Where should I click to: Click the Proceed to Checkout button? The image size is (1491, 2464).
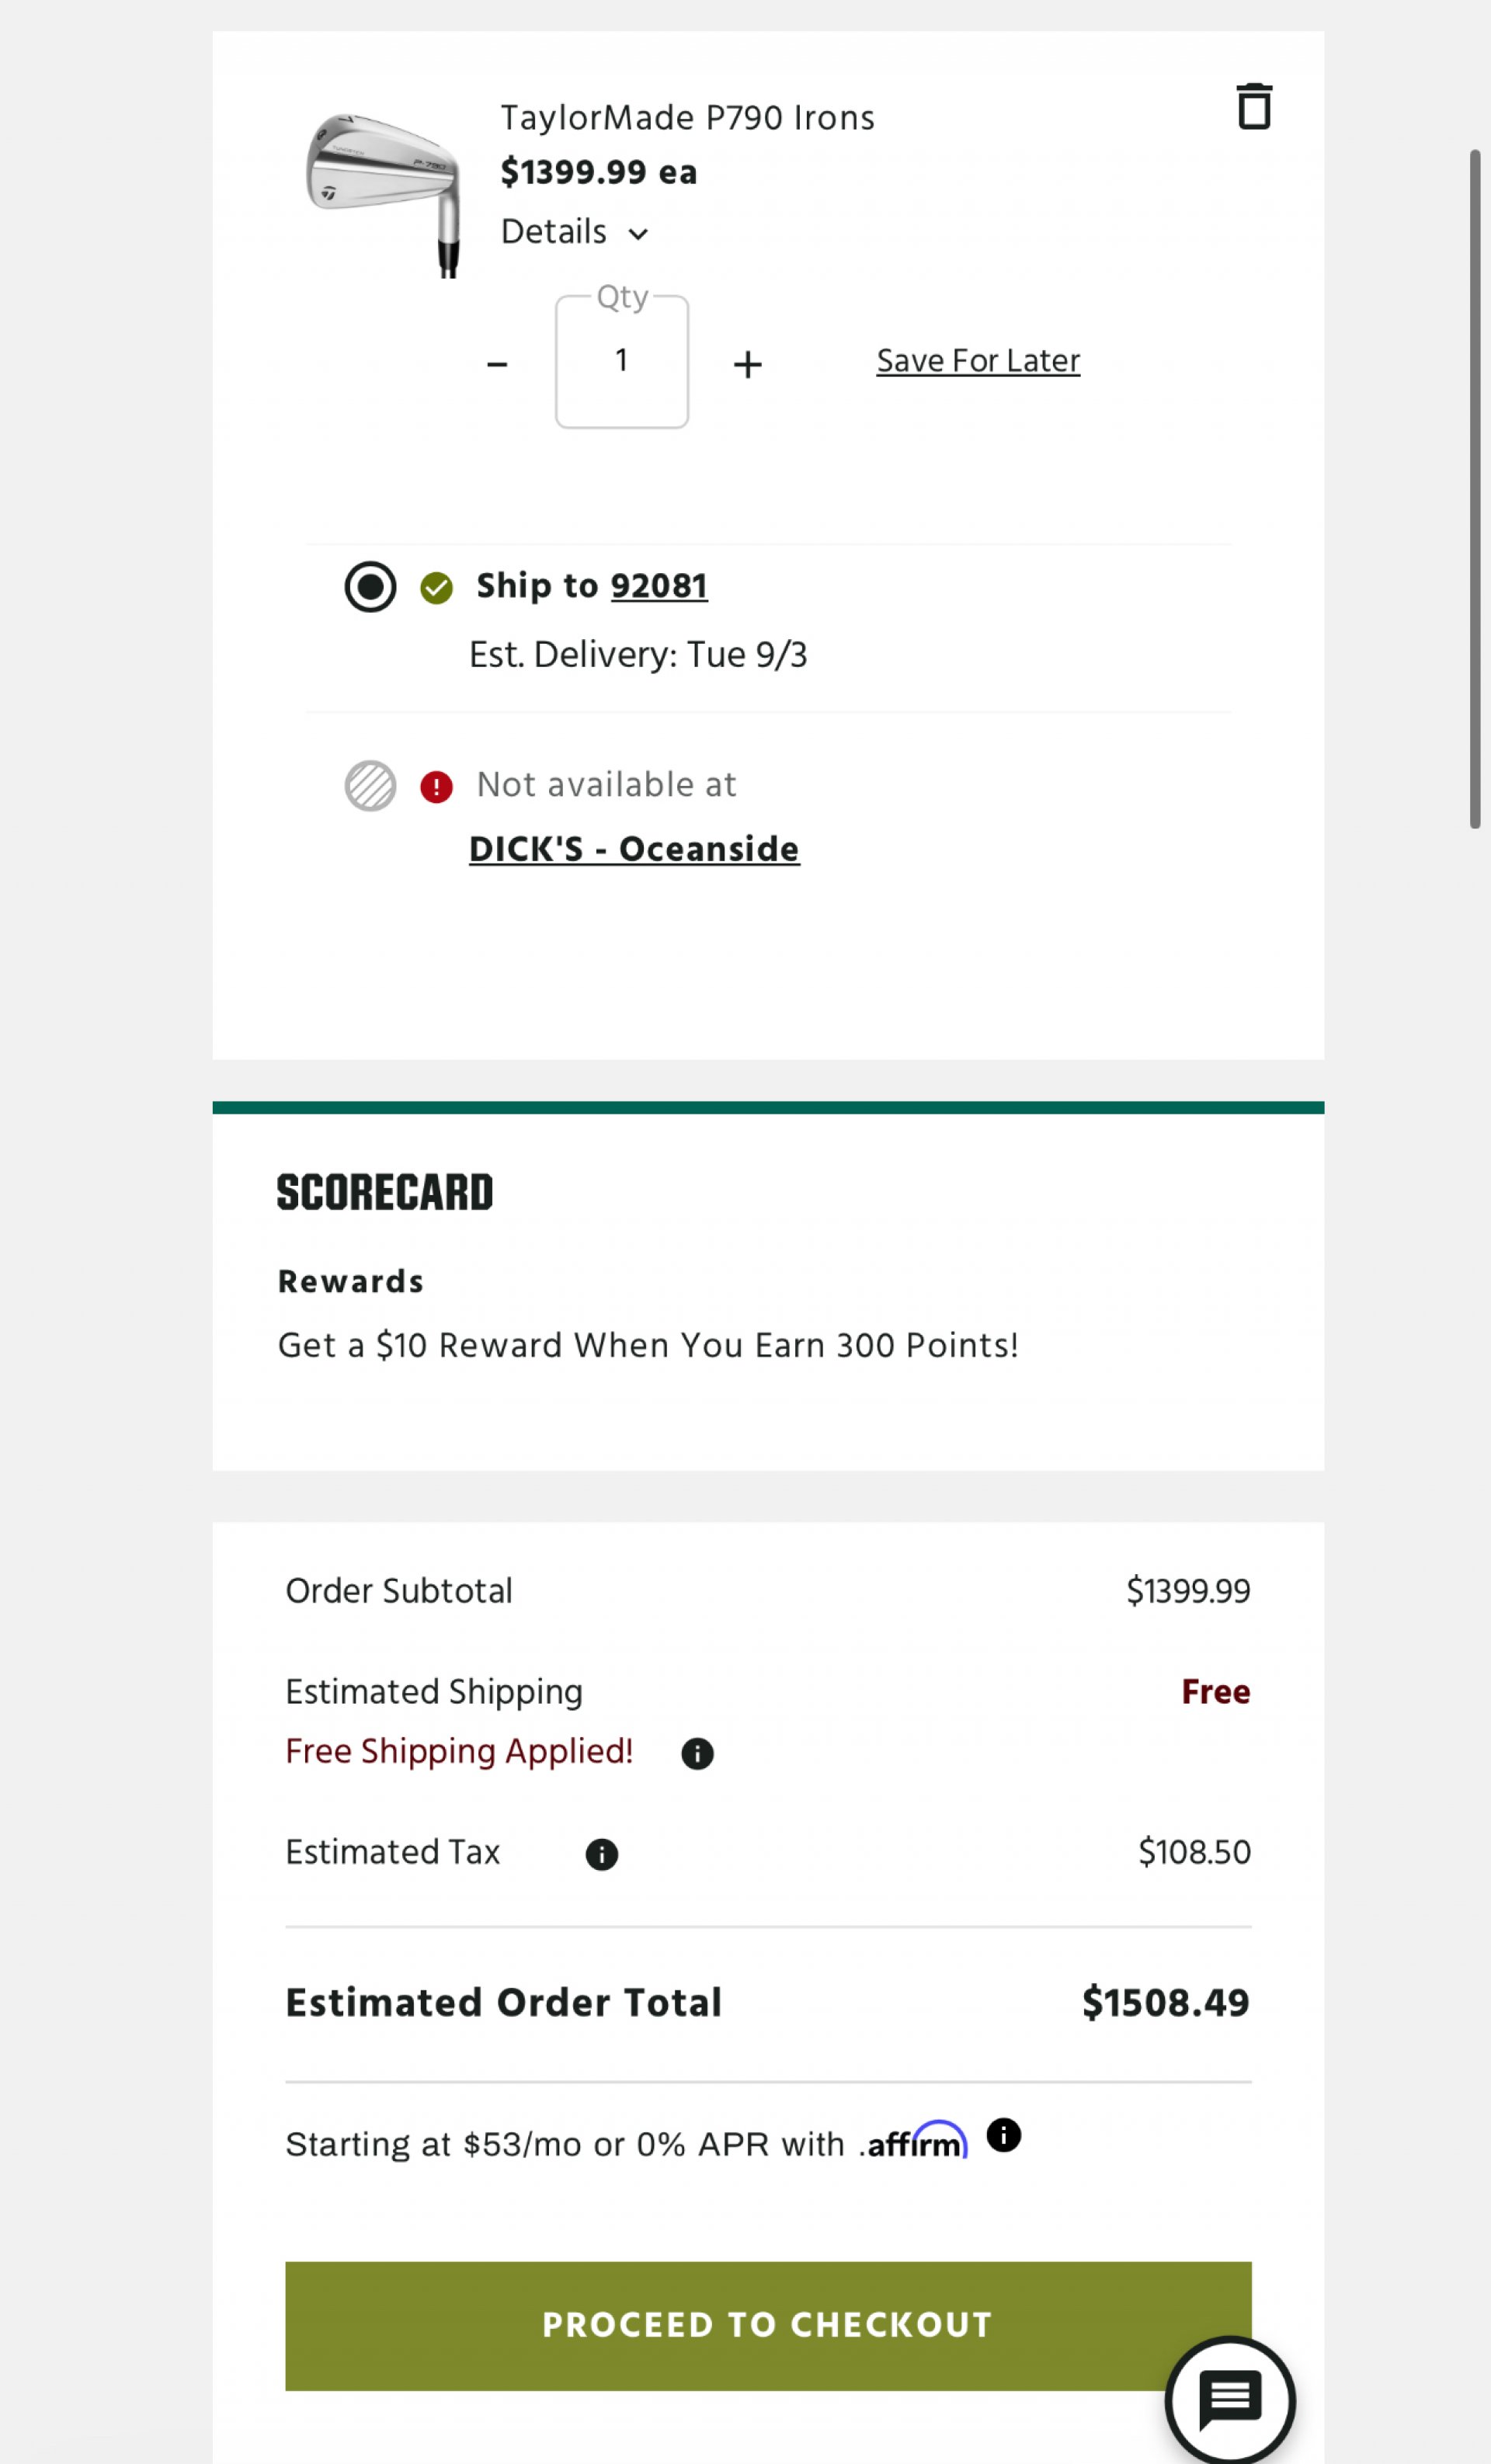tap(768, 2326)
